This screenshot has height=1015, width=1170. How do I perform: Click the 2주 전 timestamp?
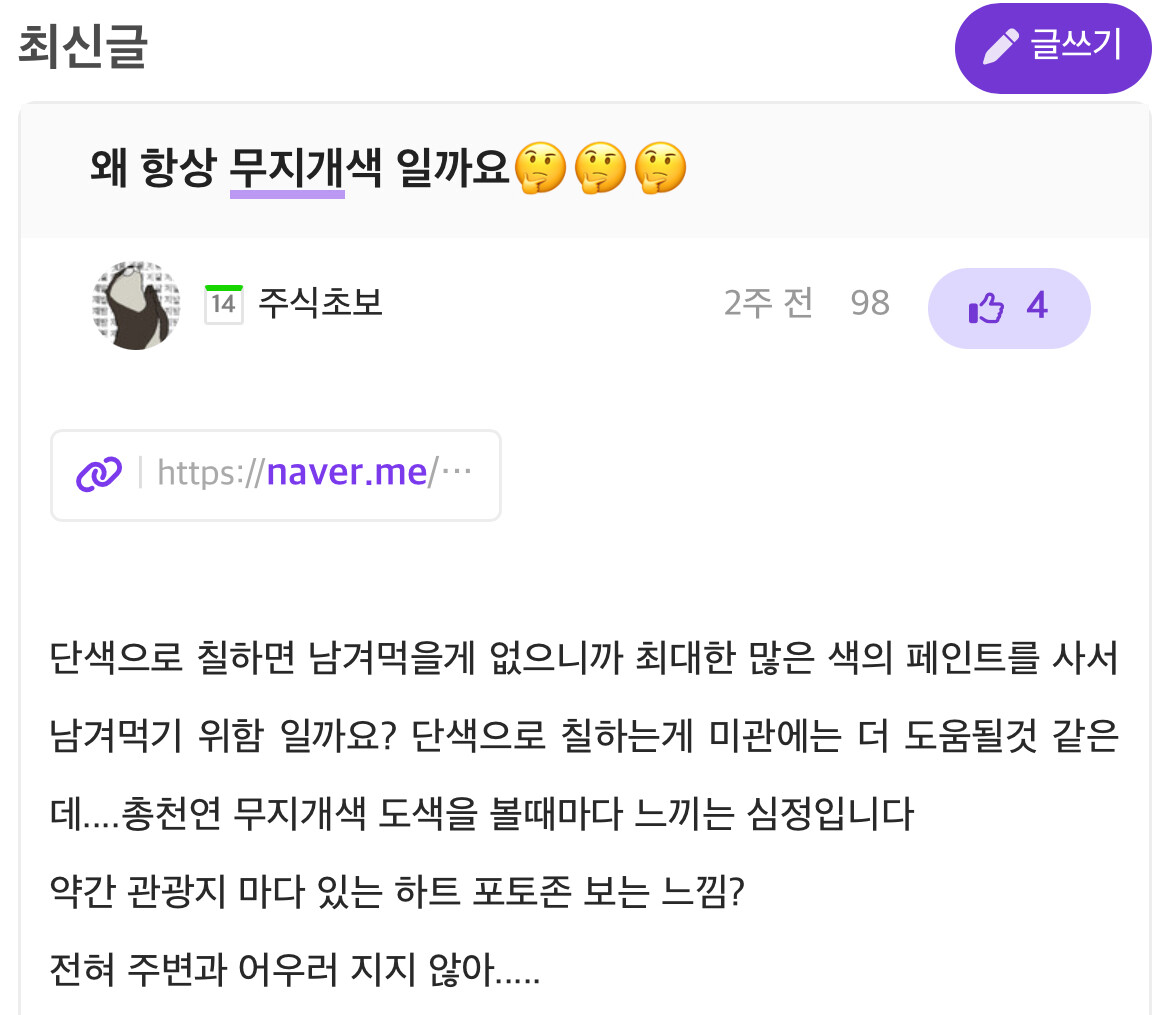[x=768, y=304]
